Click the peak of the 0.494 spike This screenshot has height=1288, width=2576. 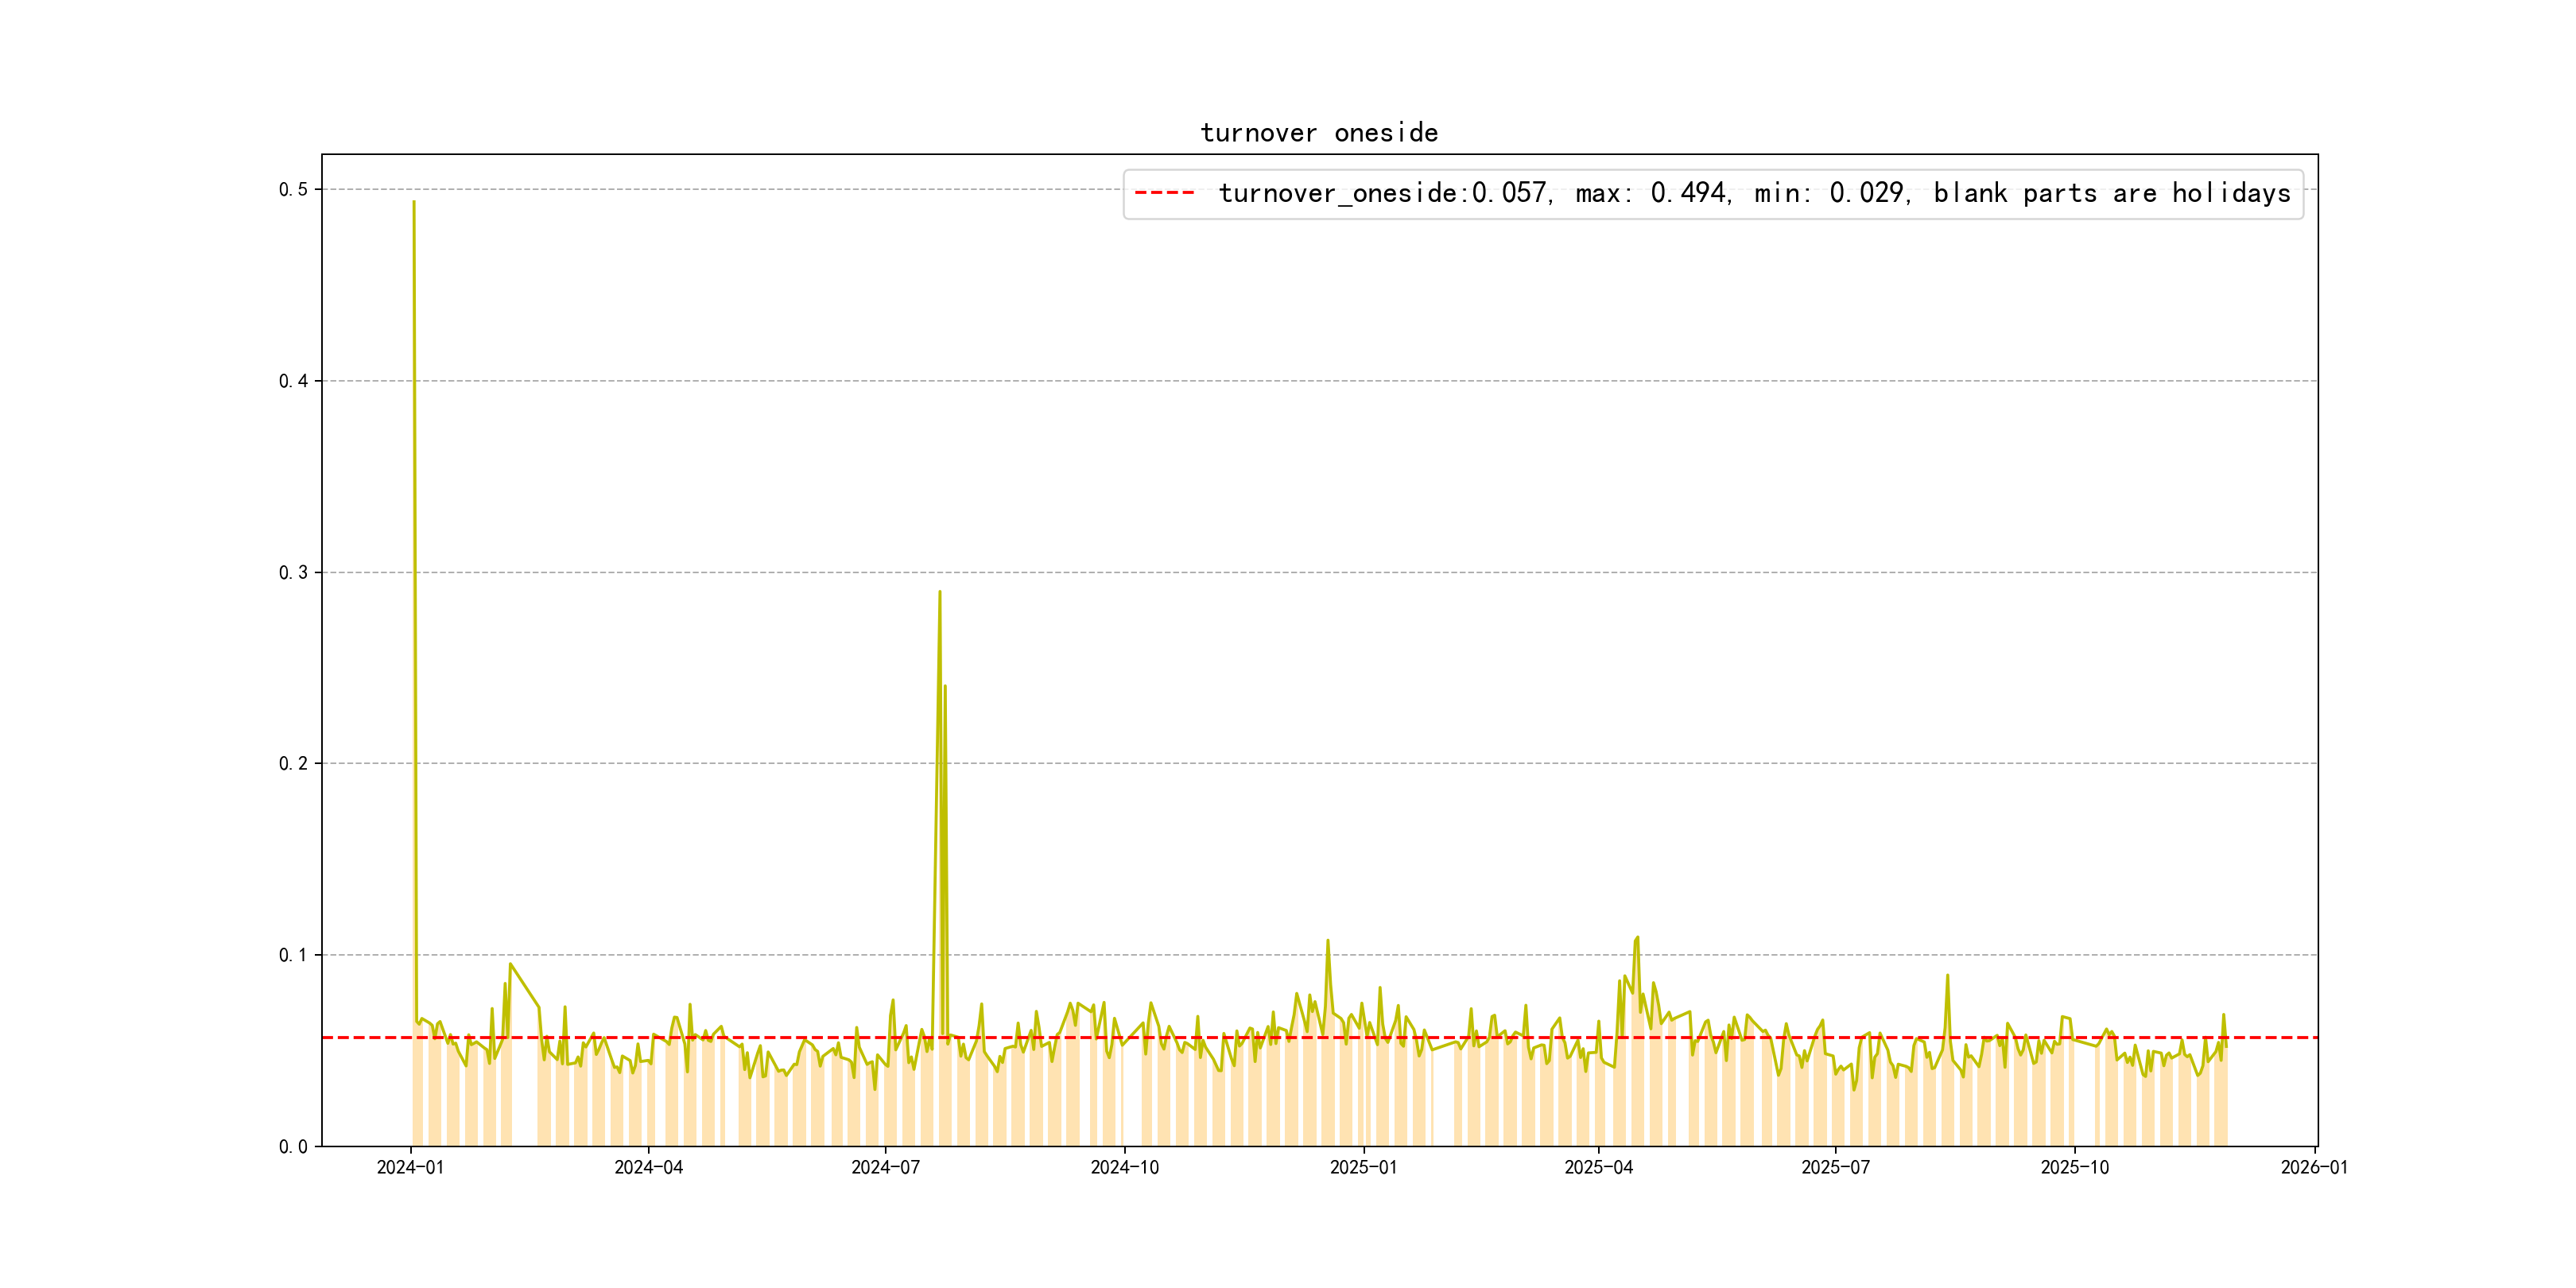pos(414,202)
